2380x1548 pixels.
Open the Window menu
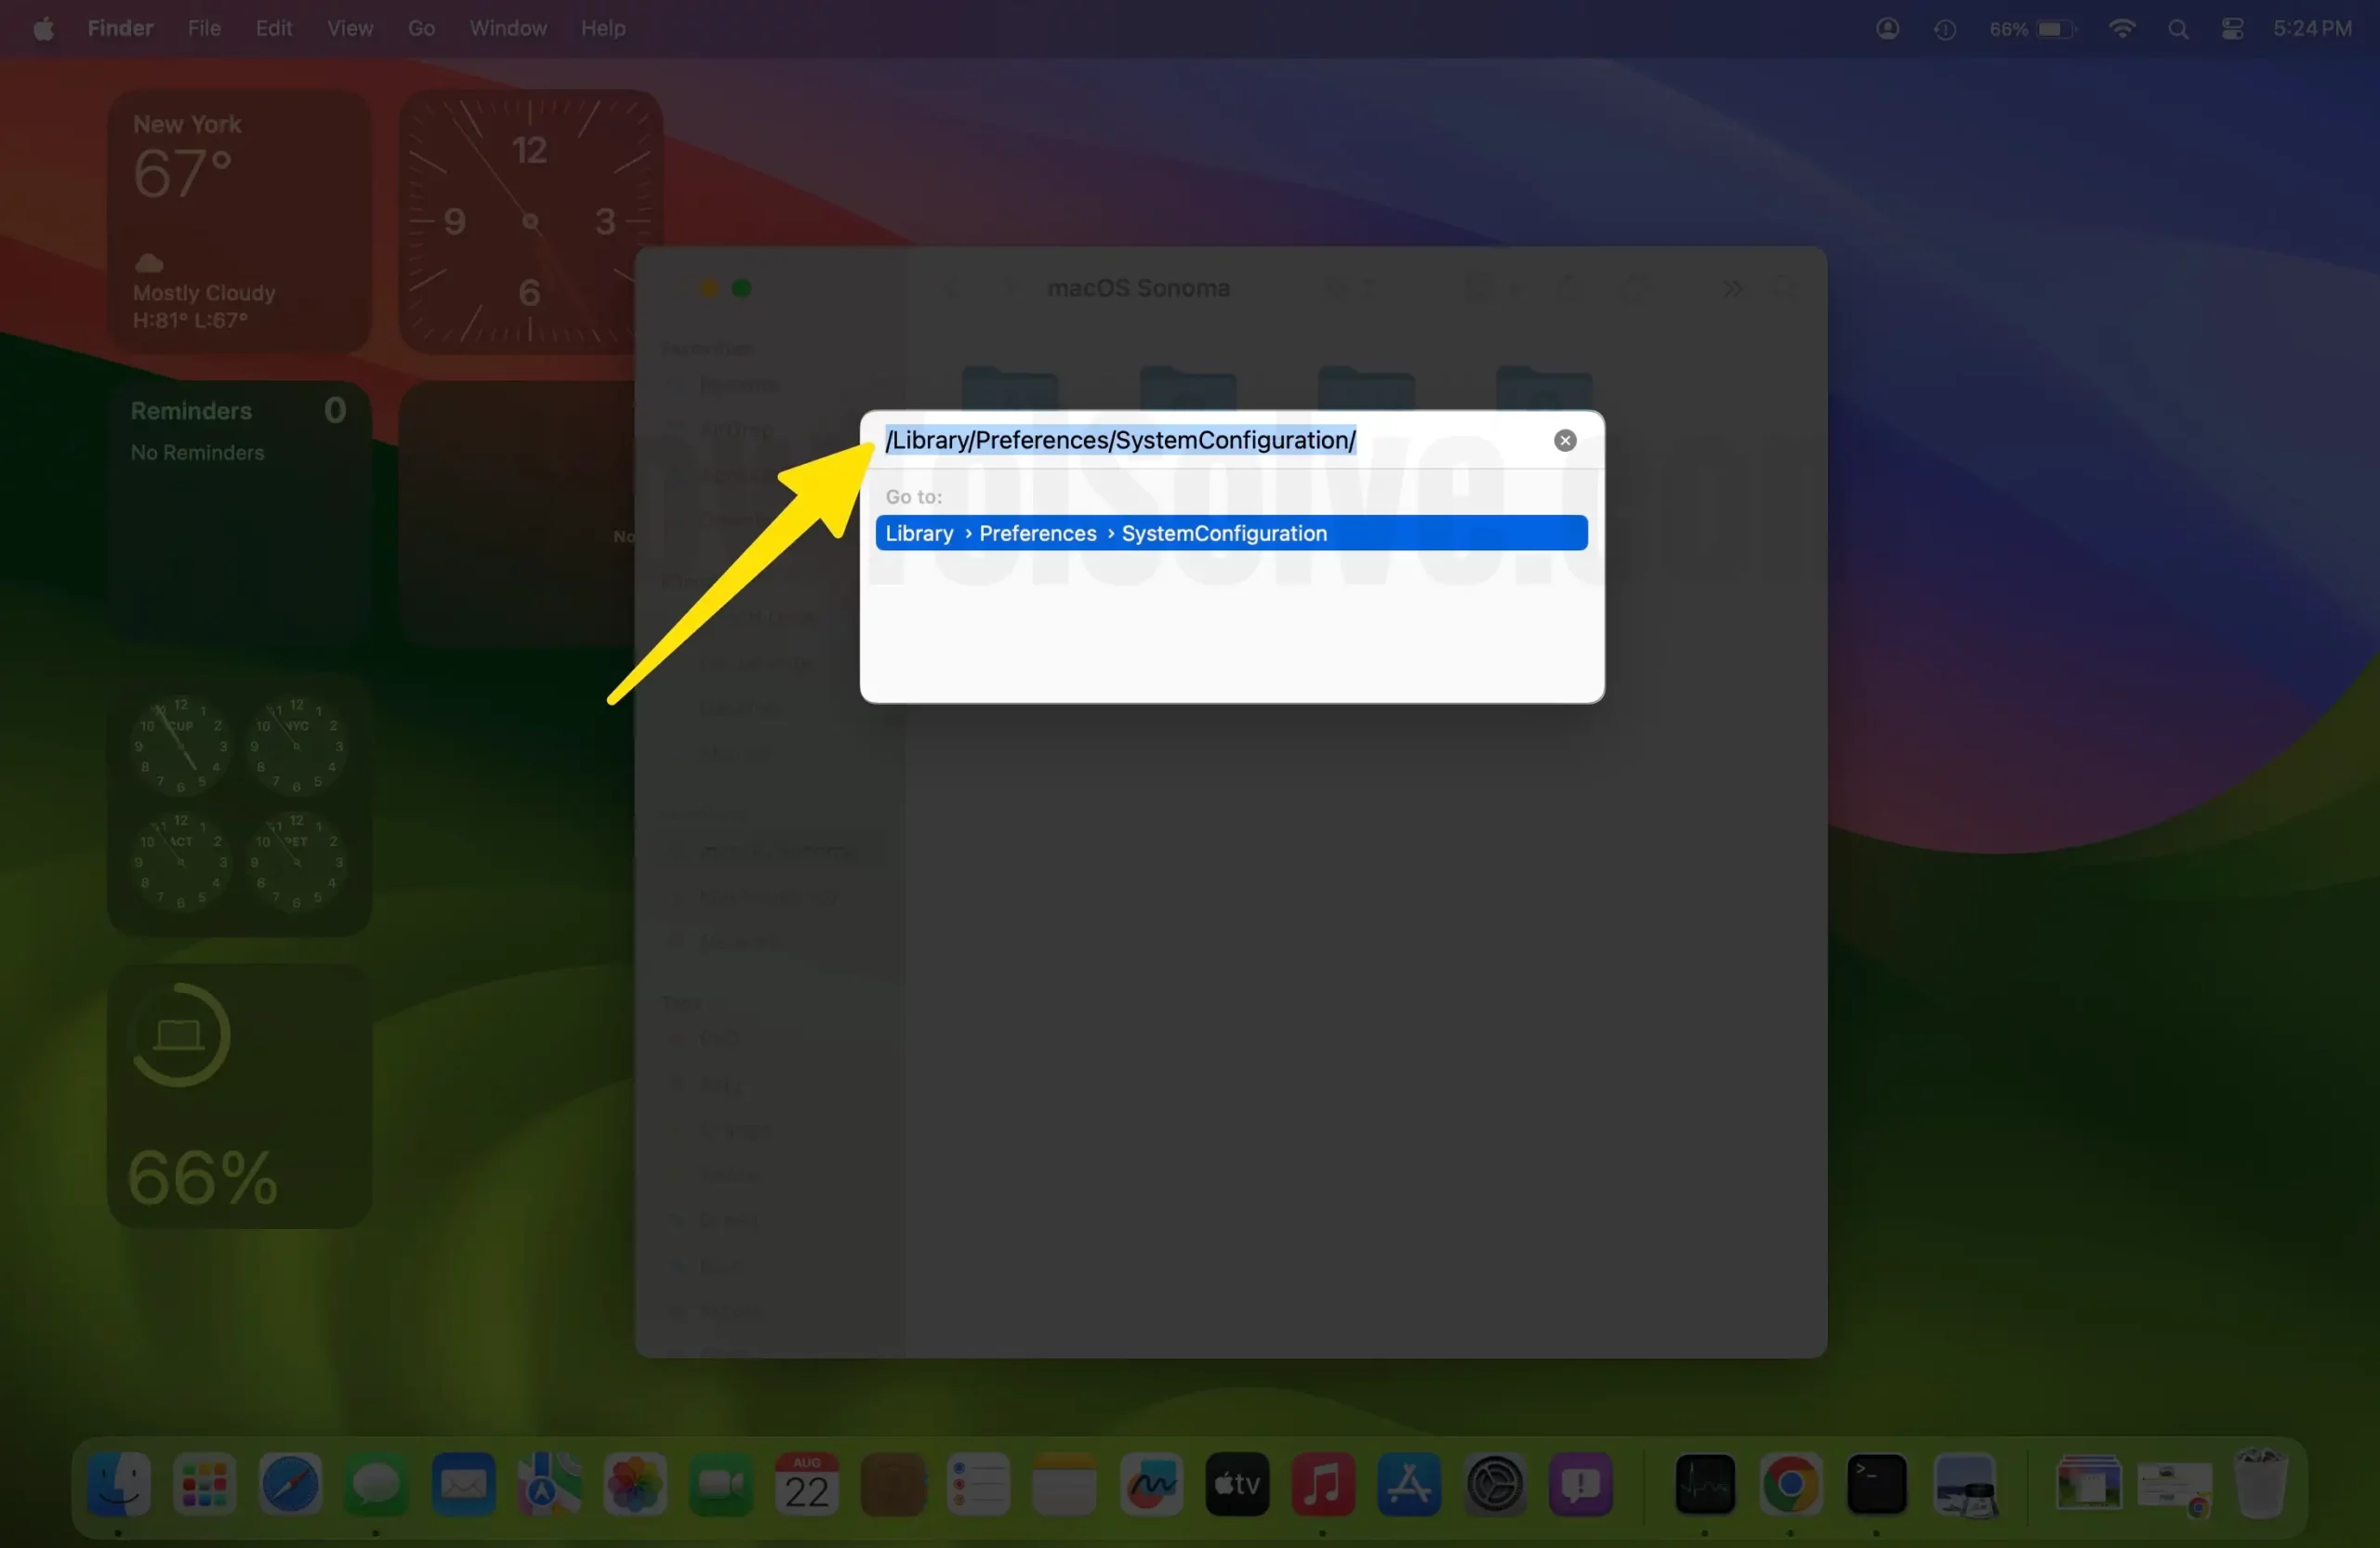point(508,28)
